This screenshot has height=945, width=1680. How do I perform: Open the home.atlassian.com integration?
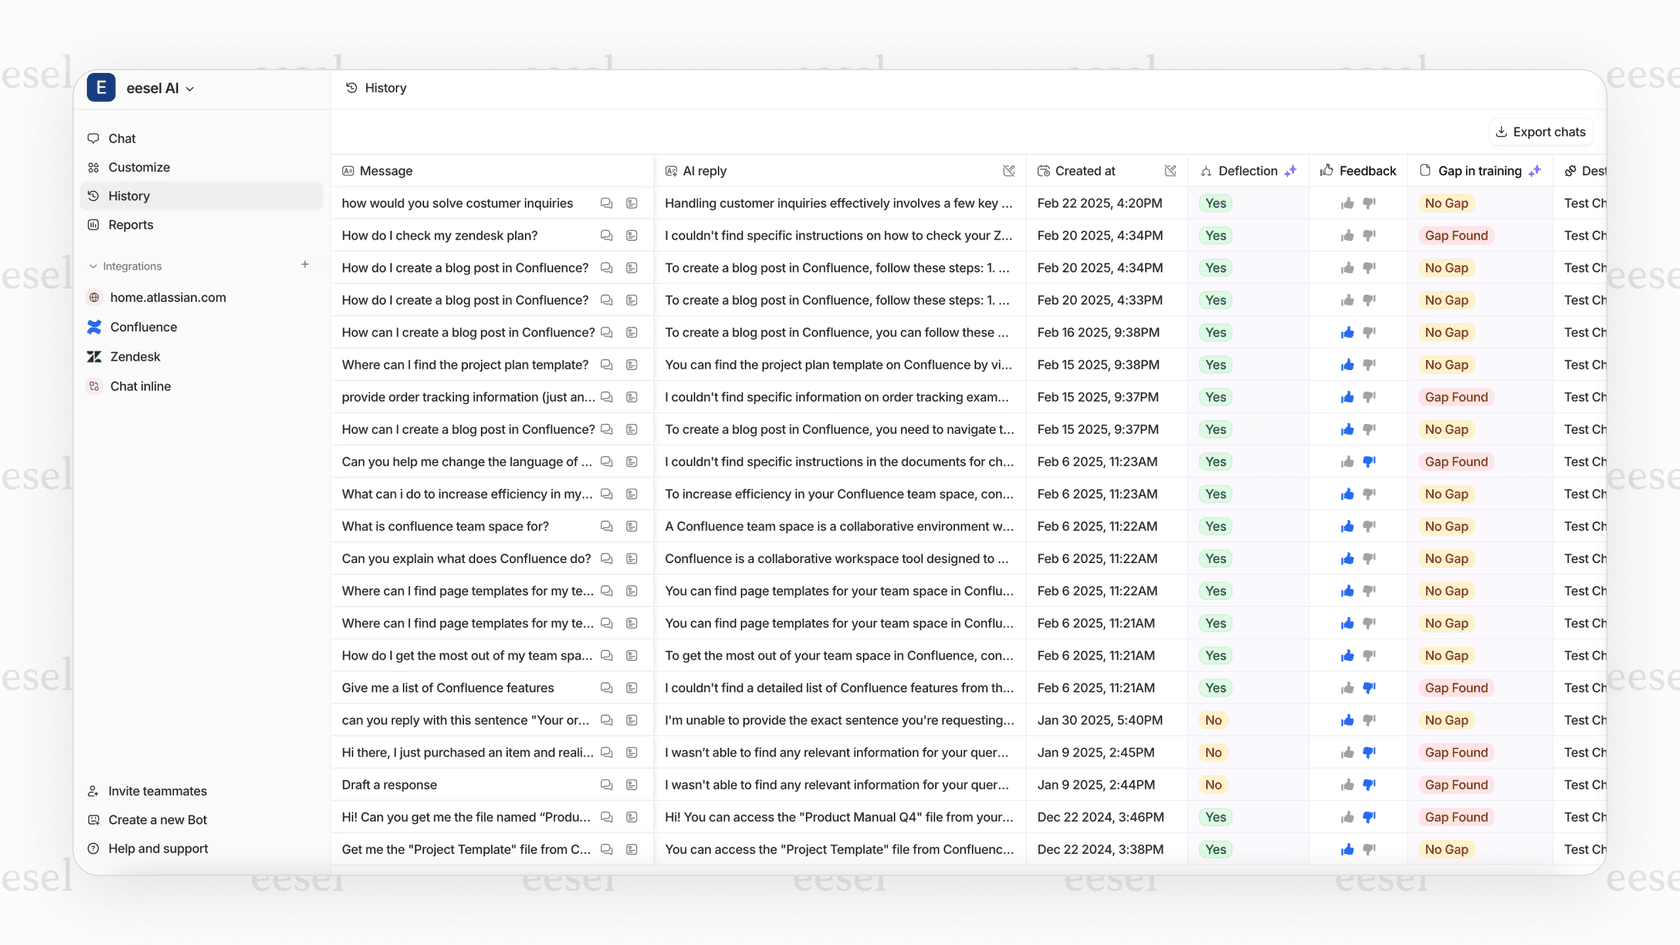click(168, 297)
